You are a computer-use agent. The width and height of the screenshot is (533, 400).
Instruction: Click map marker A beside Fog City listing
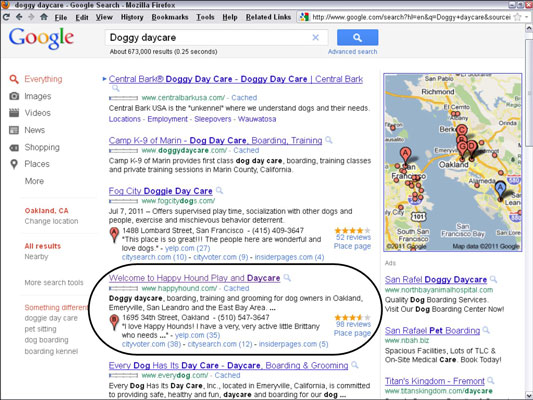[114, 234]
